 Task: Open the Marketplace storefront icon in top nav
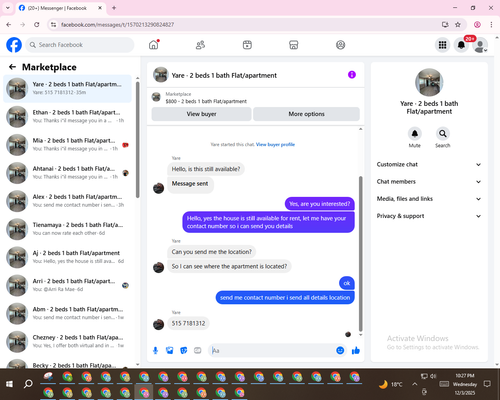click(294, 45)
